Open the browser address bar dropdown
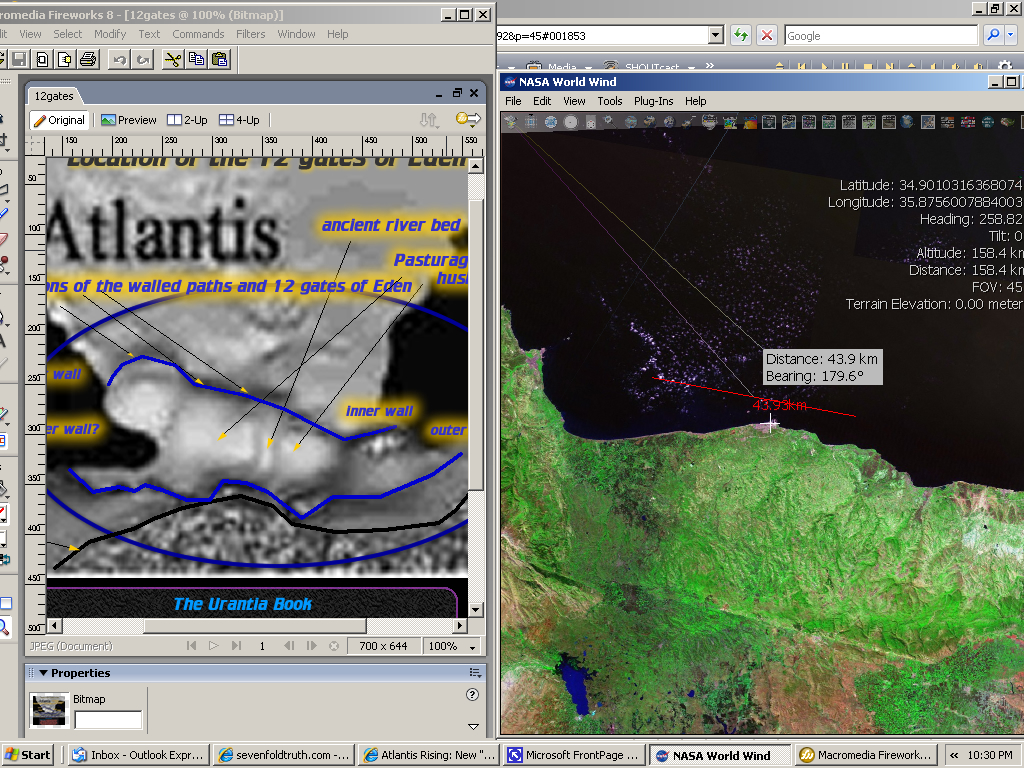 pos(716,35)
